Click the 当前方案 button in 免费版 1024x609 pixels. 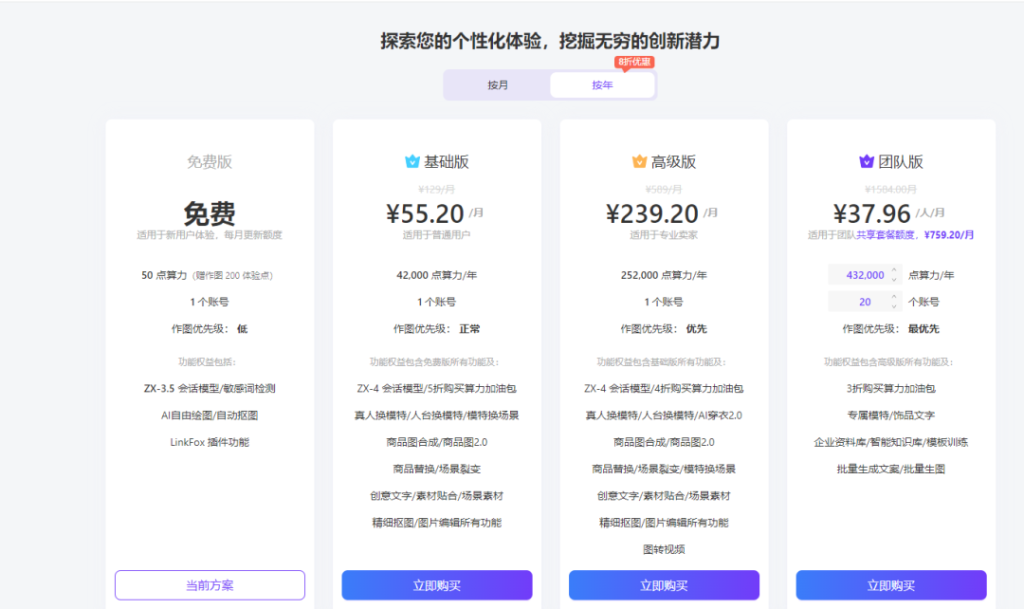click(x=210, y=585)
